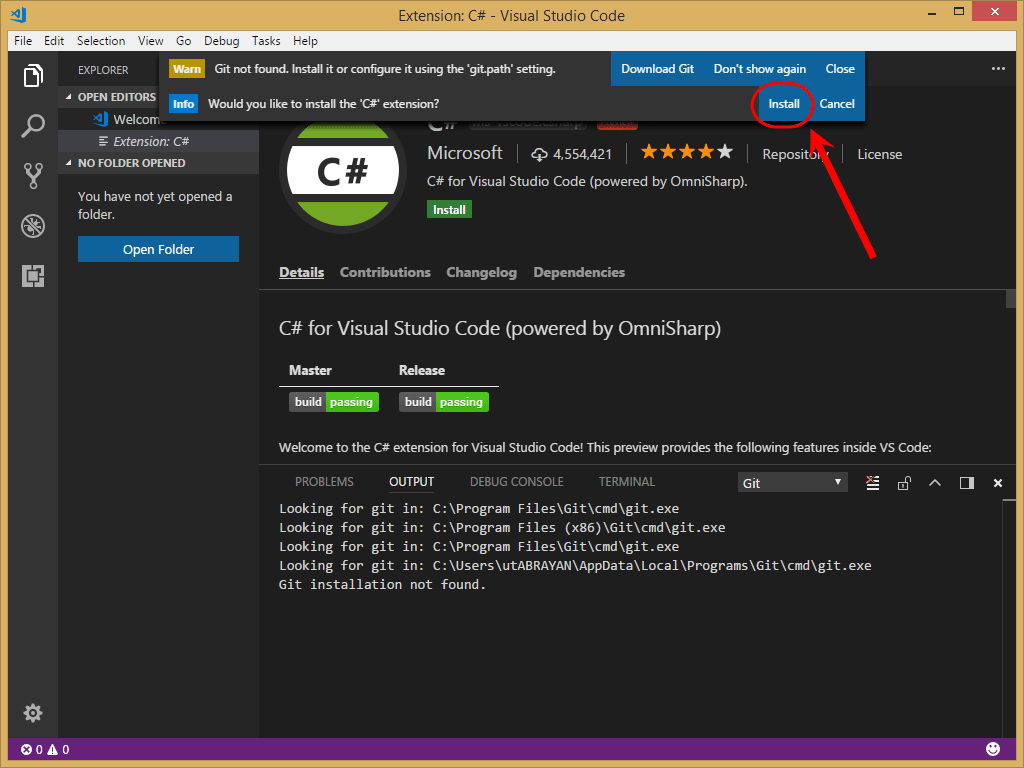Switch to the Output panel tab

[411, 482]
